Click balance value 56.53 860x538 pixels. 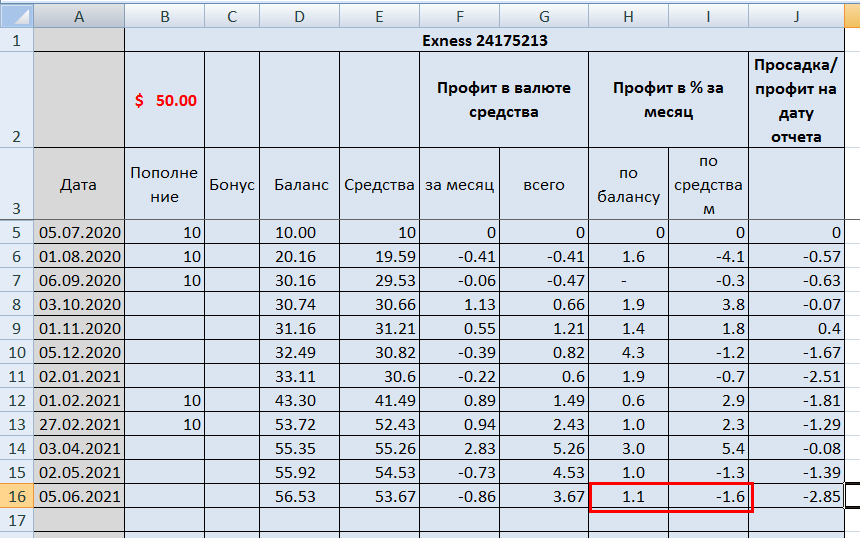(x=299, y=496)
